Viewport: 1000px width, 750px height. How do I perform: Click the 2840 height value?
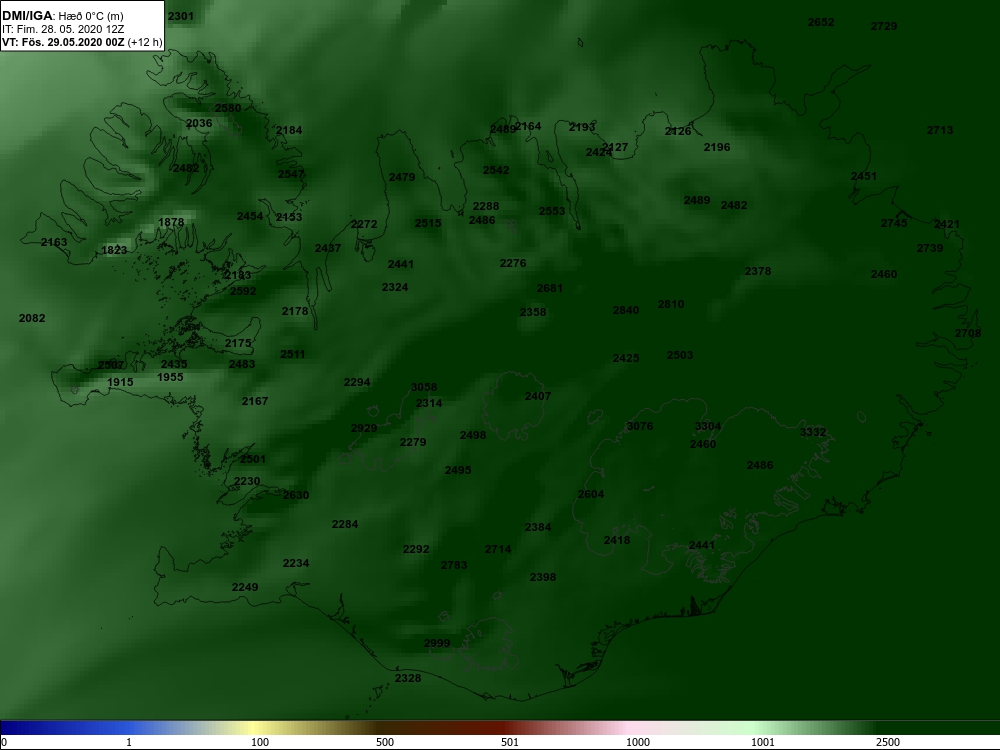tap(626, 310)
